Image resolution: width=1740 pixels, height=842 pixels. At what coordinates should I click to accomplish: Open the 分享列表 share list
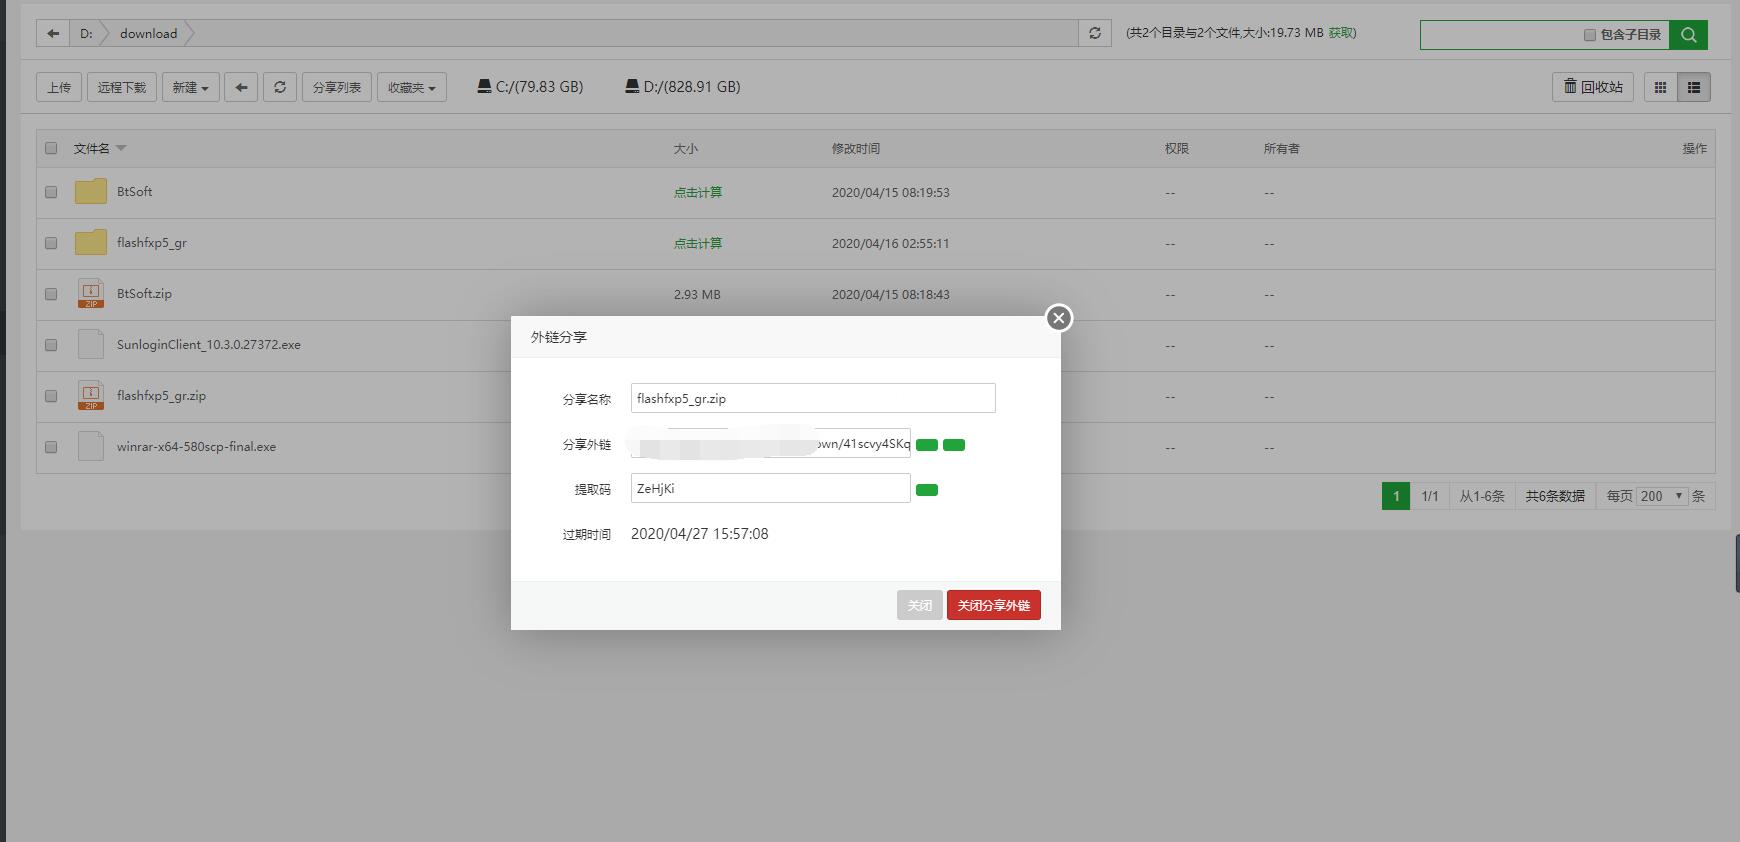point(337,87)
